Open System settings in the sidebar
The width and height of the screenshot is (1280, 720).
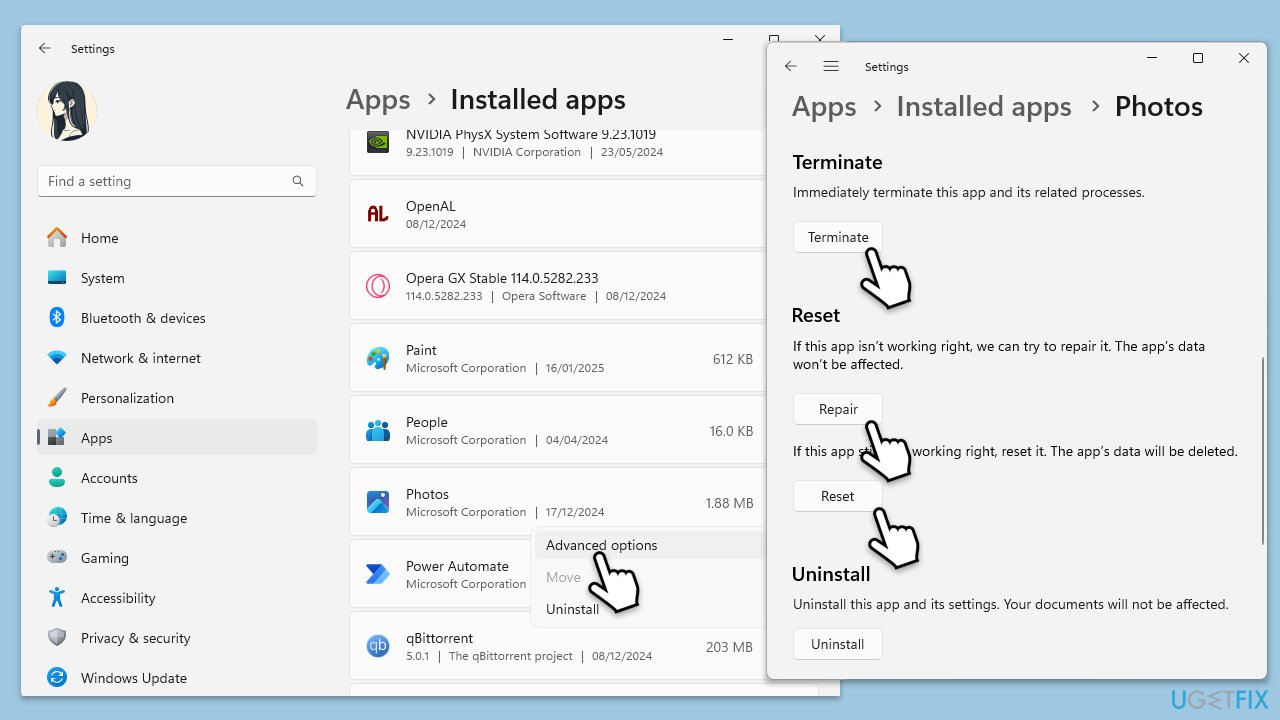click(x=177, y=278)
